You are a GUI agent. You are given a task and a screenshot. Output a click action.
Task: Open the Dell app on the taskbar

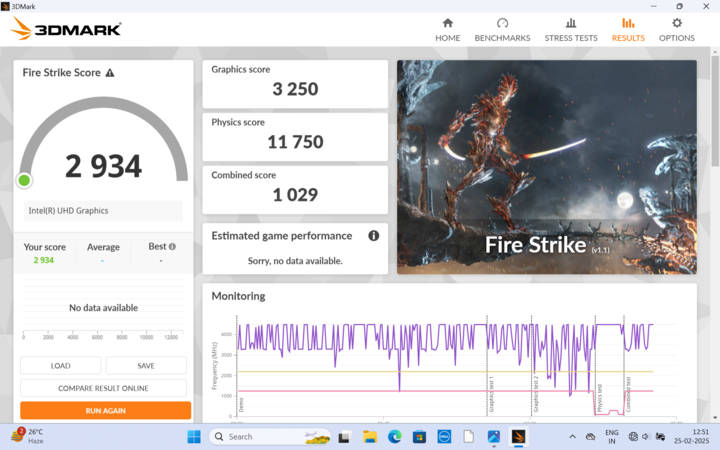click(444, 437)
